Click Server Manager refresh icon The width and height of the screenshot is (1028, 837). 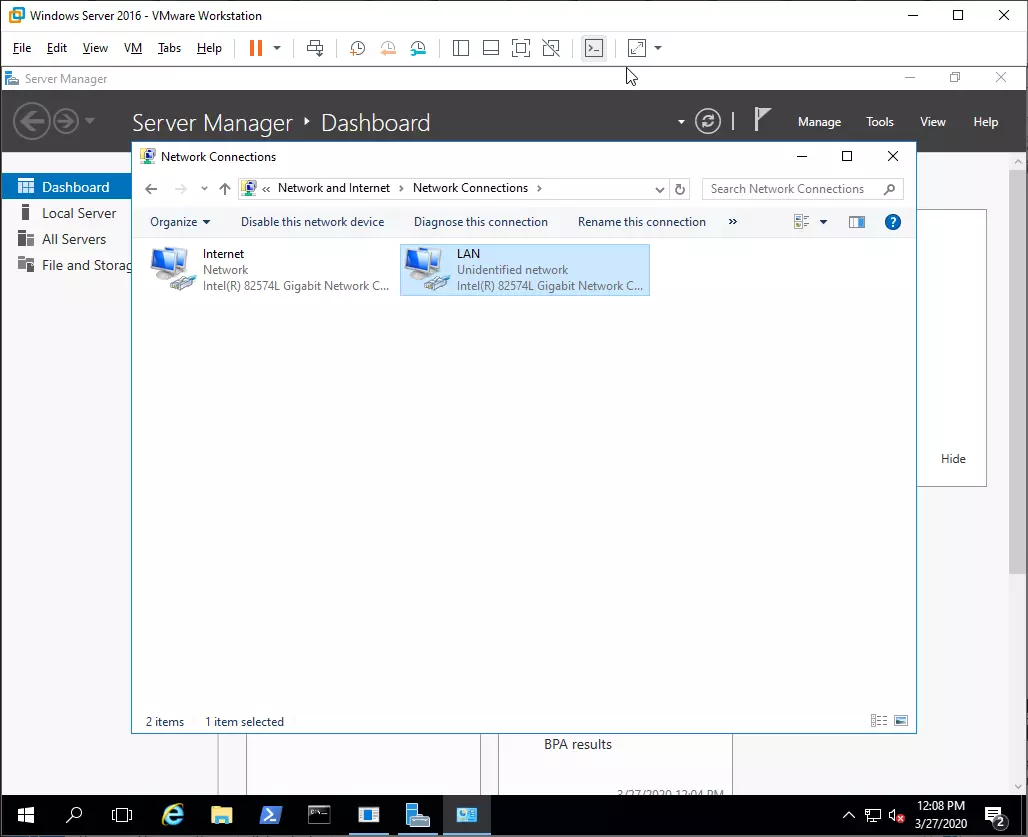708,121
